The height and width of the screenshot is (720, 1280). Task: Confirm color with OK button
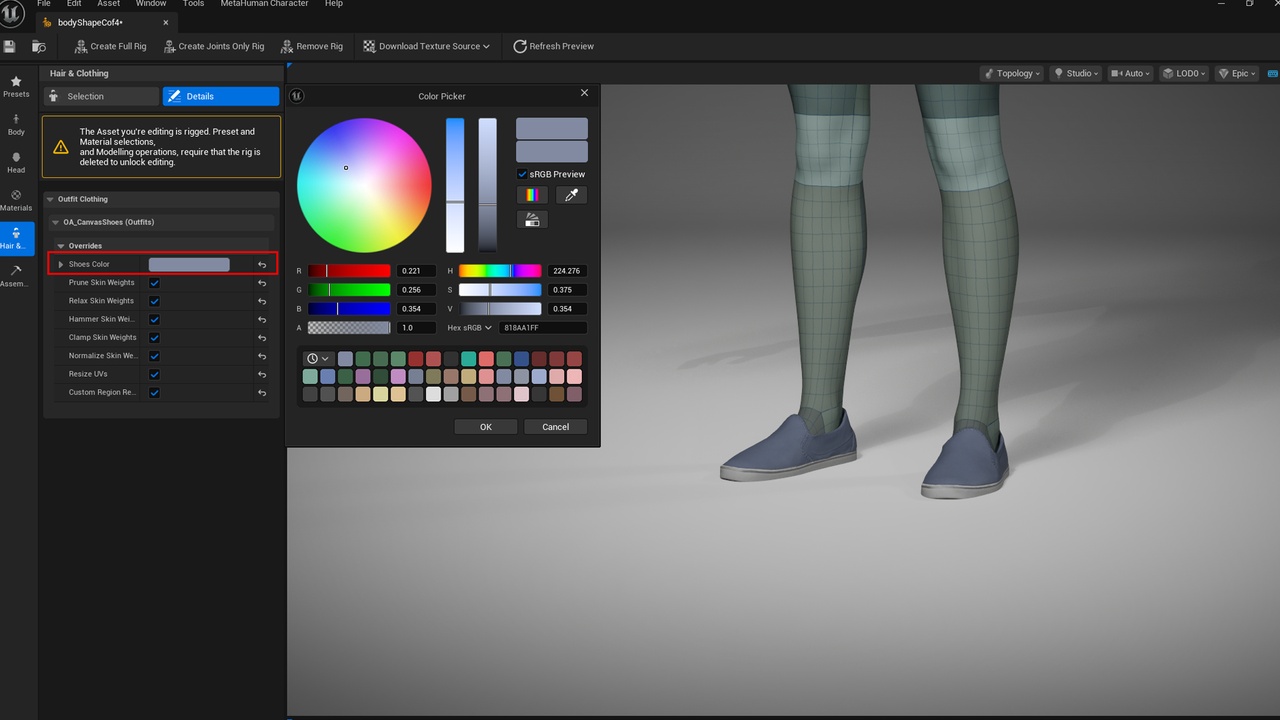pyautogui.click(x=486, y=427)
